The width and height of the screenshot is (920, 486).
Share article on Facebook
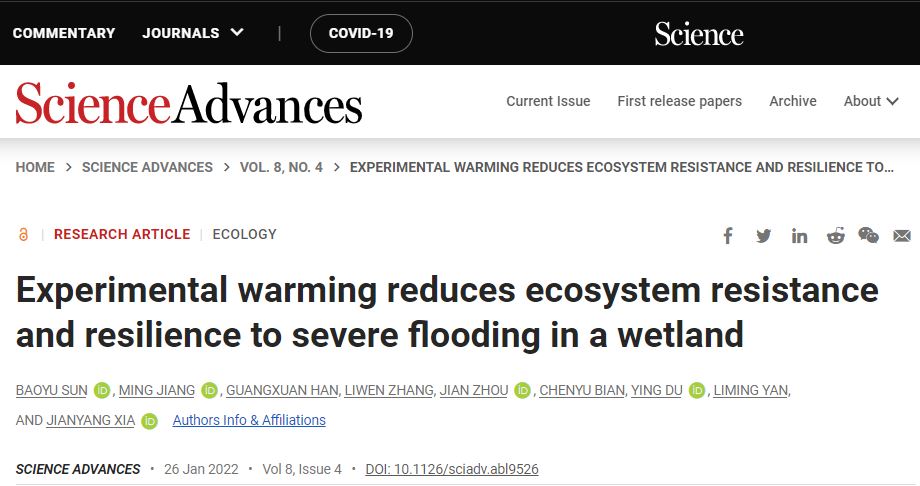click(728, 236)
